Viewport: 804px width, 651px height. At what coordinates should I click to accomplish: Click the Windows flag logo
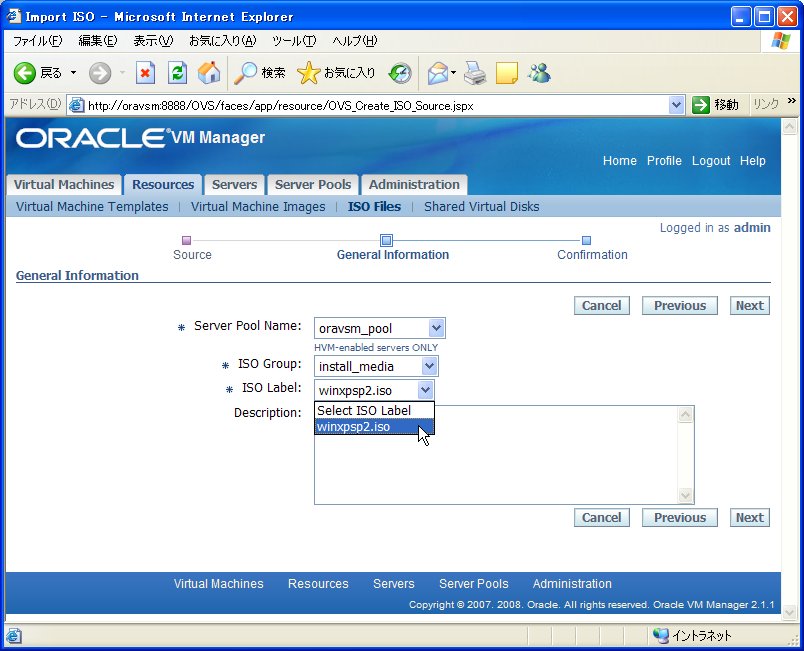pyautogui.click(x=780, y=40)
